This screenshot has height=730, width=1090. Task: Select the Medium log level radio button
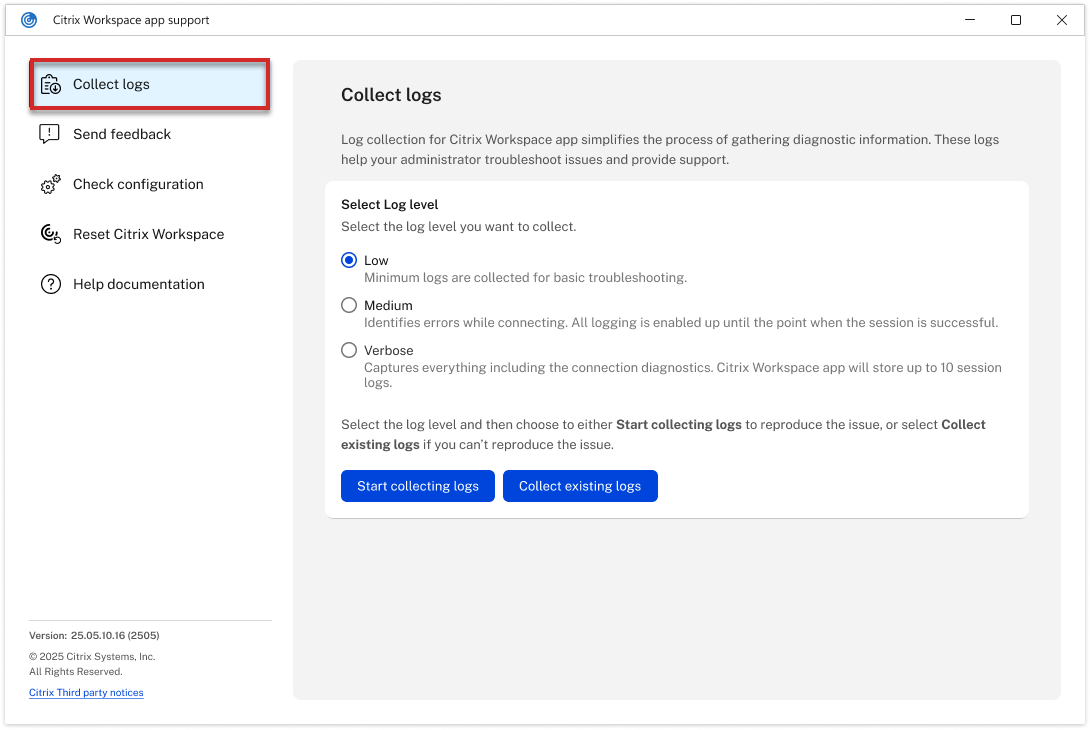tap(349, 305)
